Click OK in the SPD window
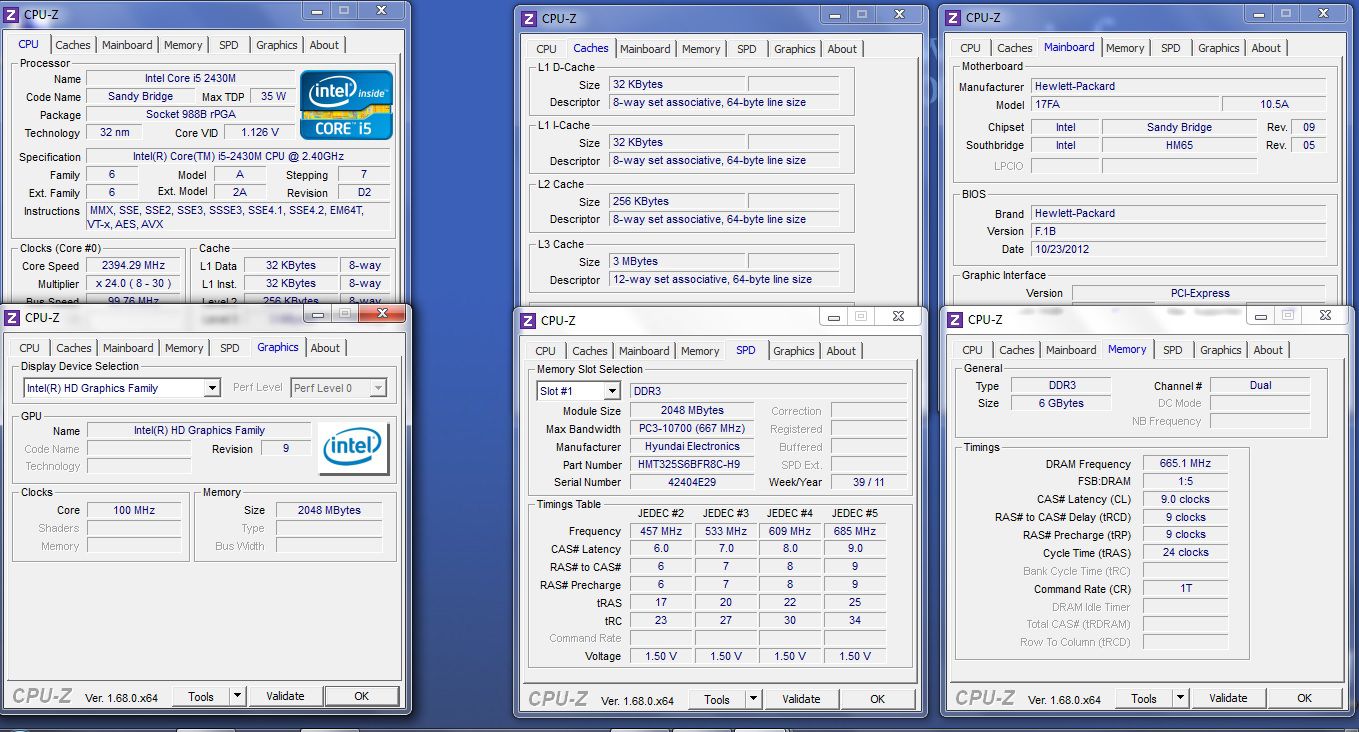Viewport: 1359px width, 732px height. (878, 699)
